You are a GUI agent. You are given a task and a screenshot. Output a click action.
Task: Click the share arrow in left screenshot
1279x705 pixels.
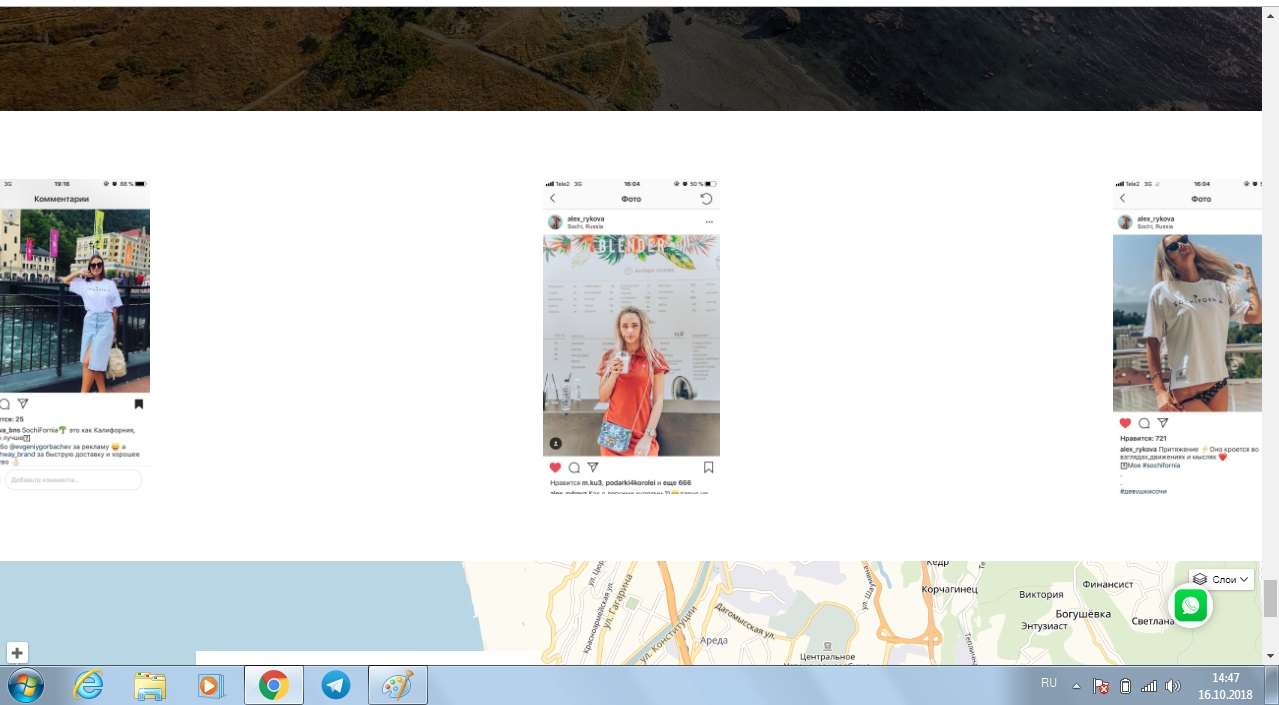[x=23, y=404]
